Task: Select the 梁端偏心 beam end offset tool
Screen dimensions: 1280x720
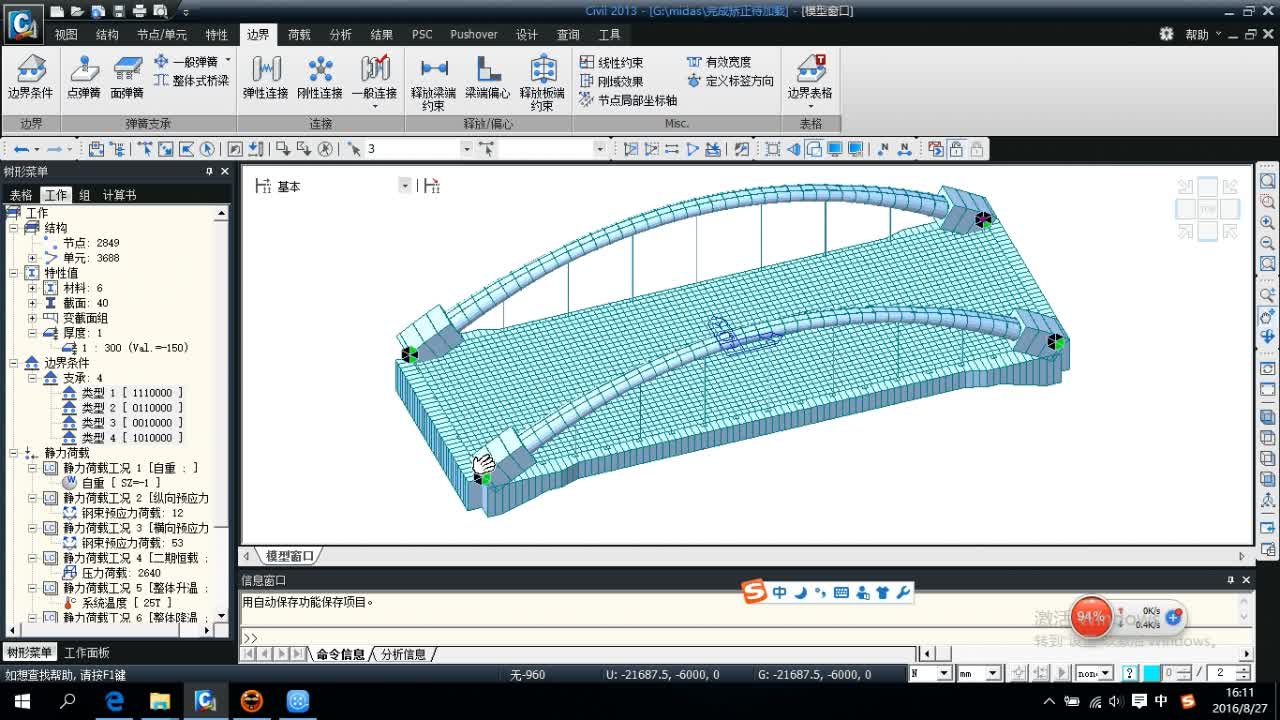Action: point(488,77)
